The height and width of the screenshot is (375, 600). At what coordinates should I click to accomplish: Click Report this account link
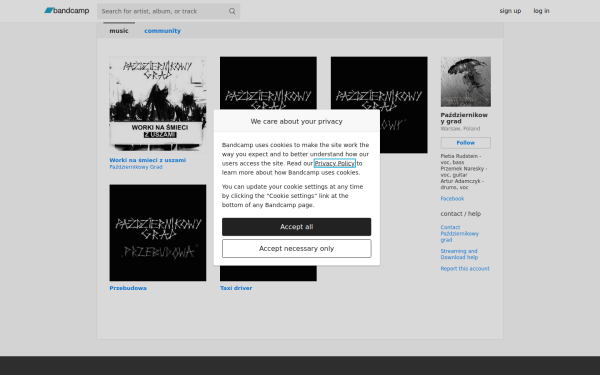pos(465,269)
